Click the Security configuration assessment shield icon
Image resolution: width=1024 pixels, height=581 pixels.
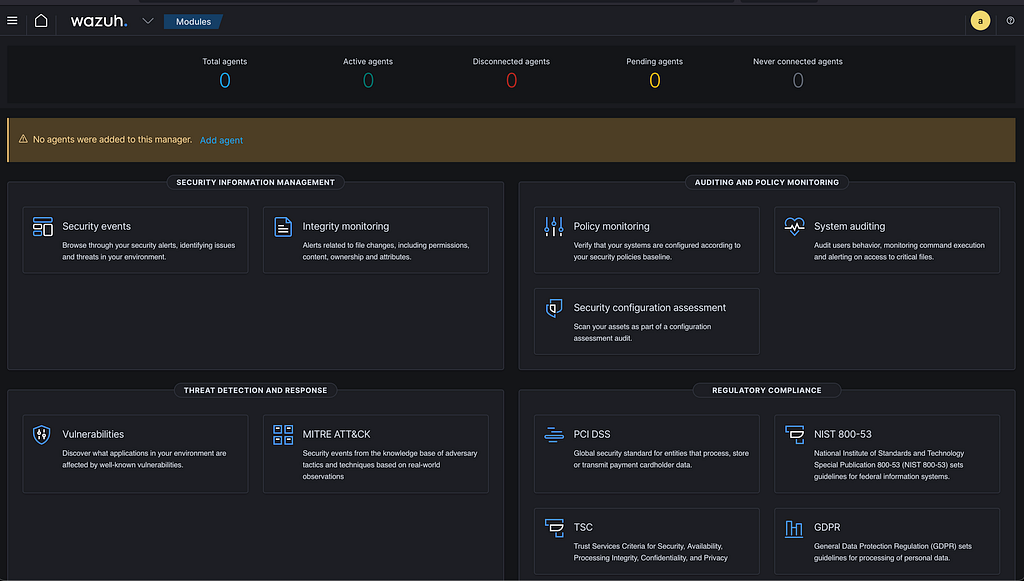(x=554, y=308)
